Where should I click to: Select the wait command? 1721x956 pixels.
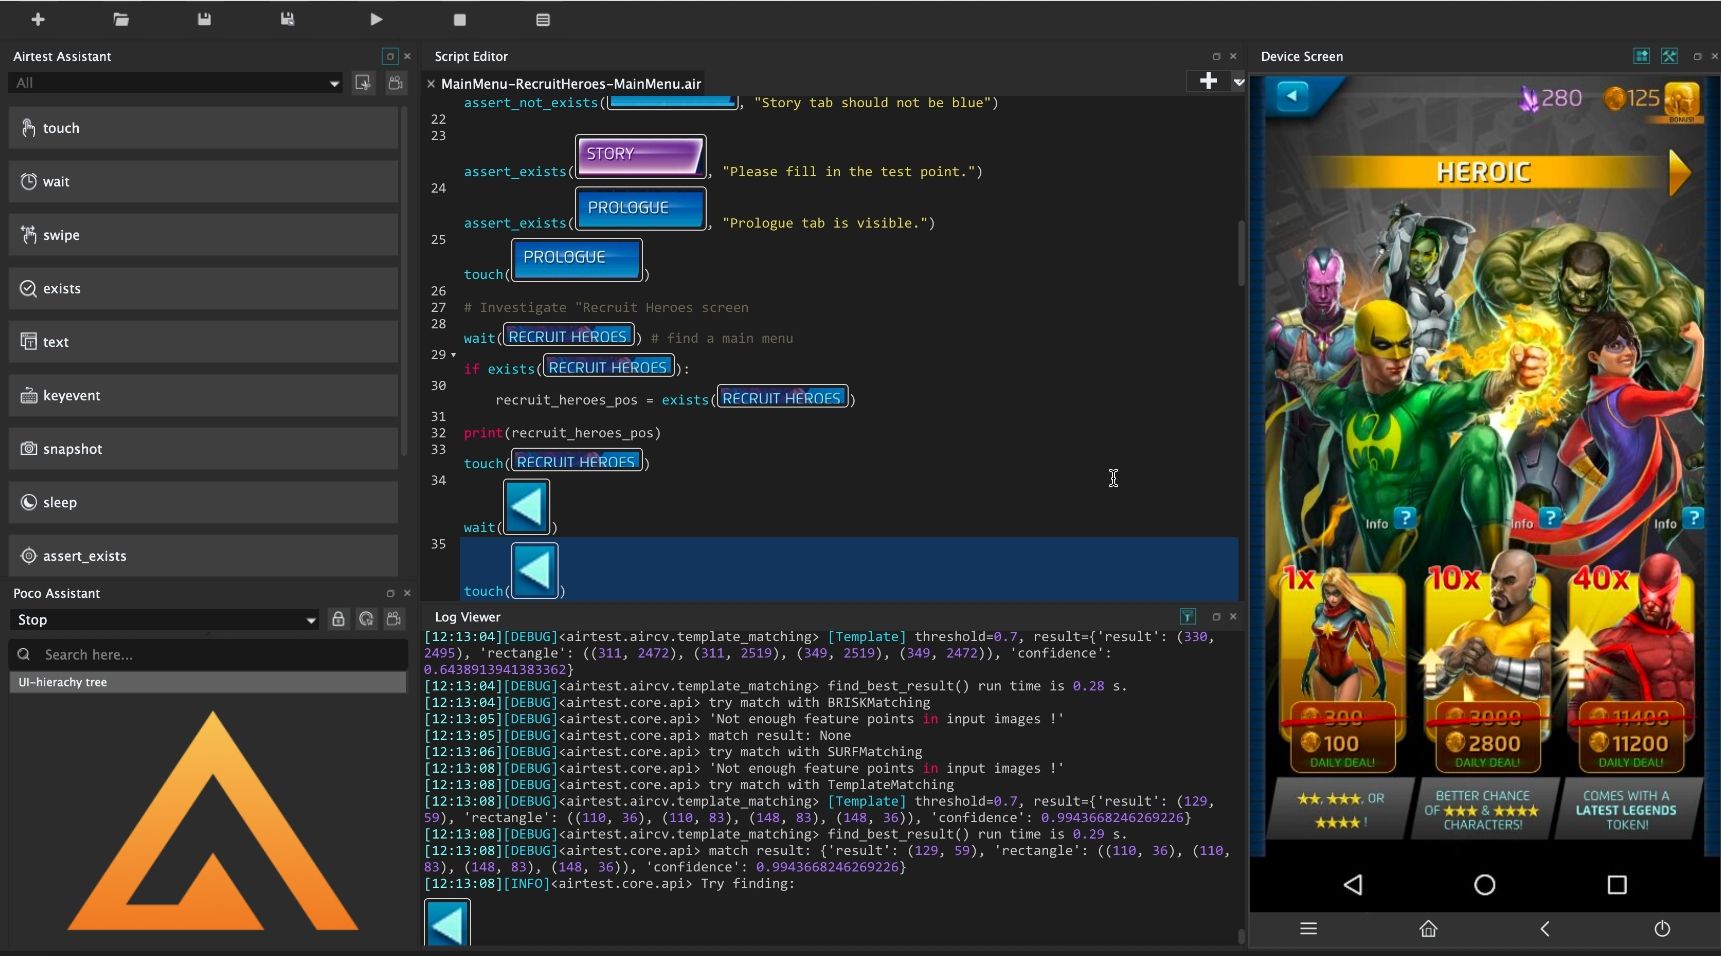click(203, 181)
